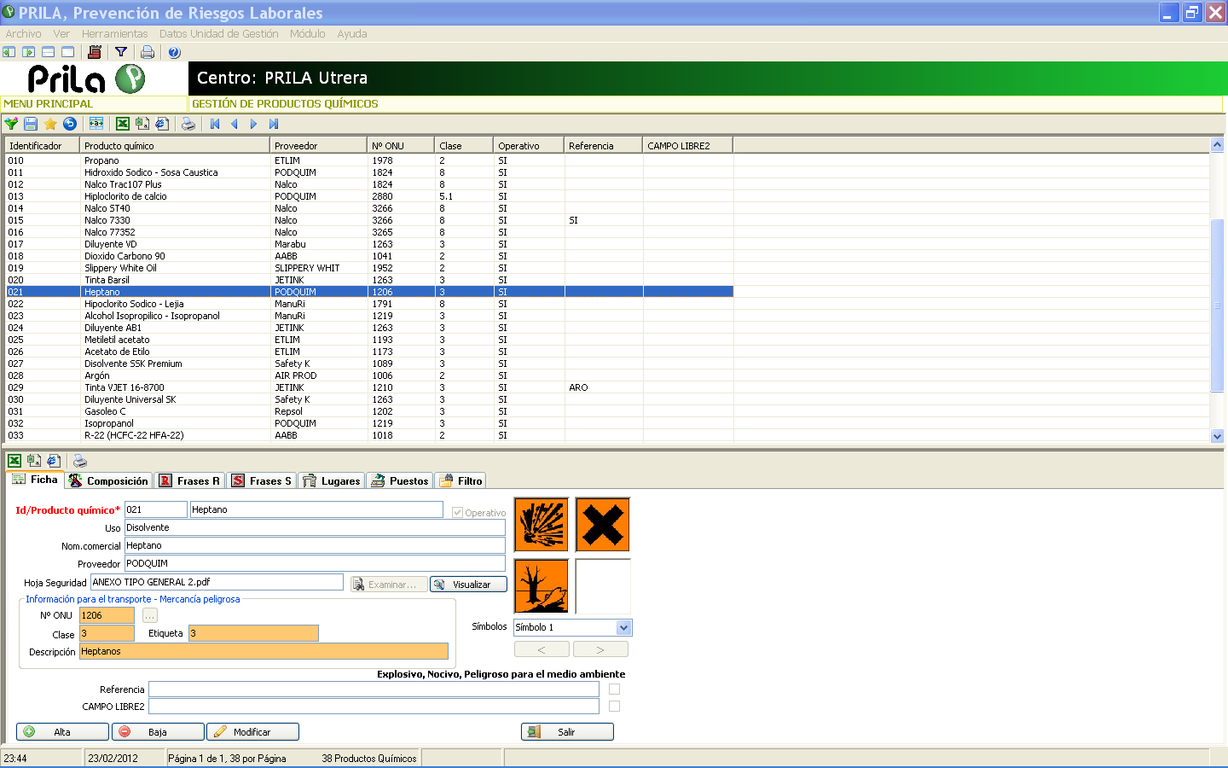Open the Herramientas menu
The image size is (1228, 768).
pos(114,34)
